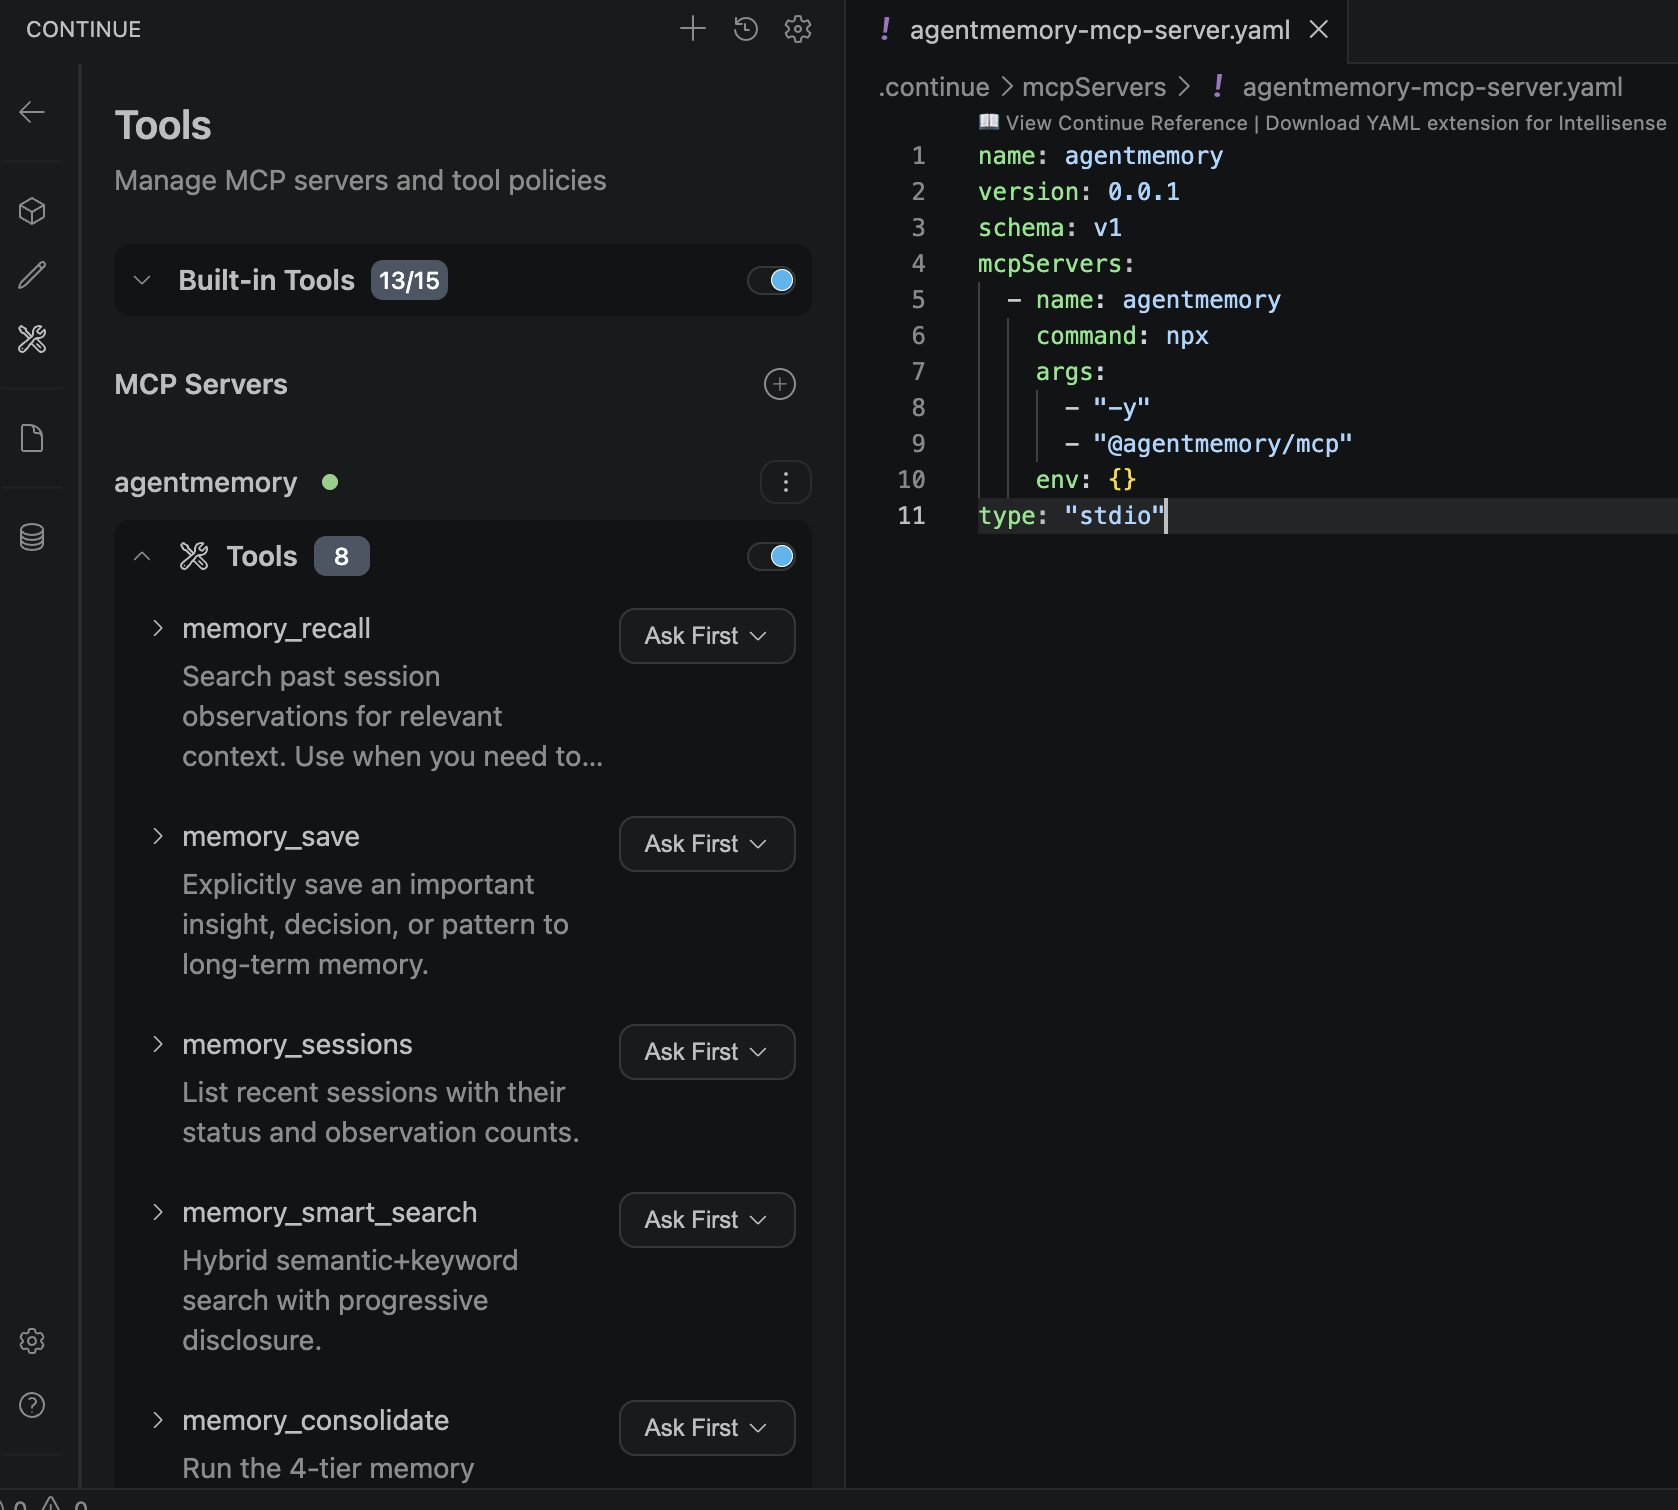Click the 'env: {}' line
Screen dimensions: 1678x1510
(1086, 480)
